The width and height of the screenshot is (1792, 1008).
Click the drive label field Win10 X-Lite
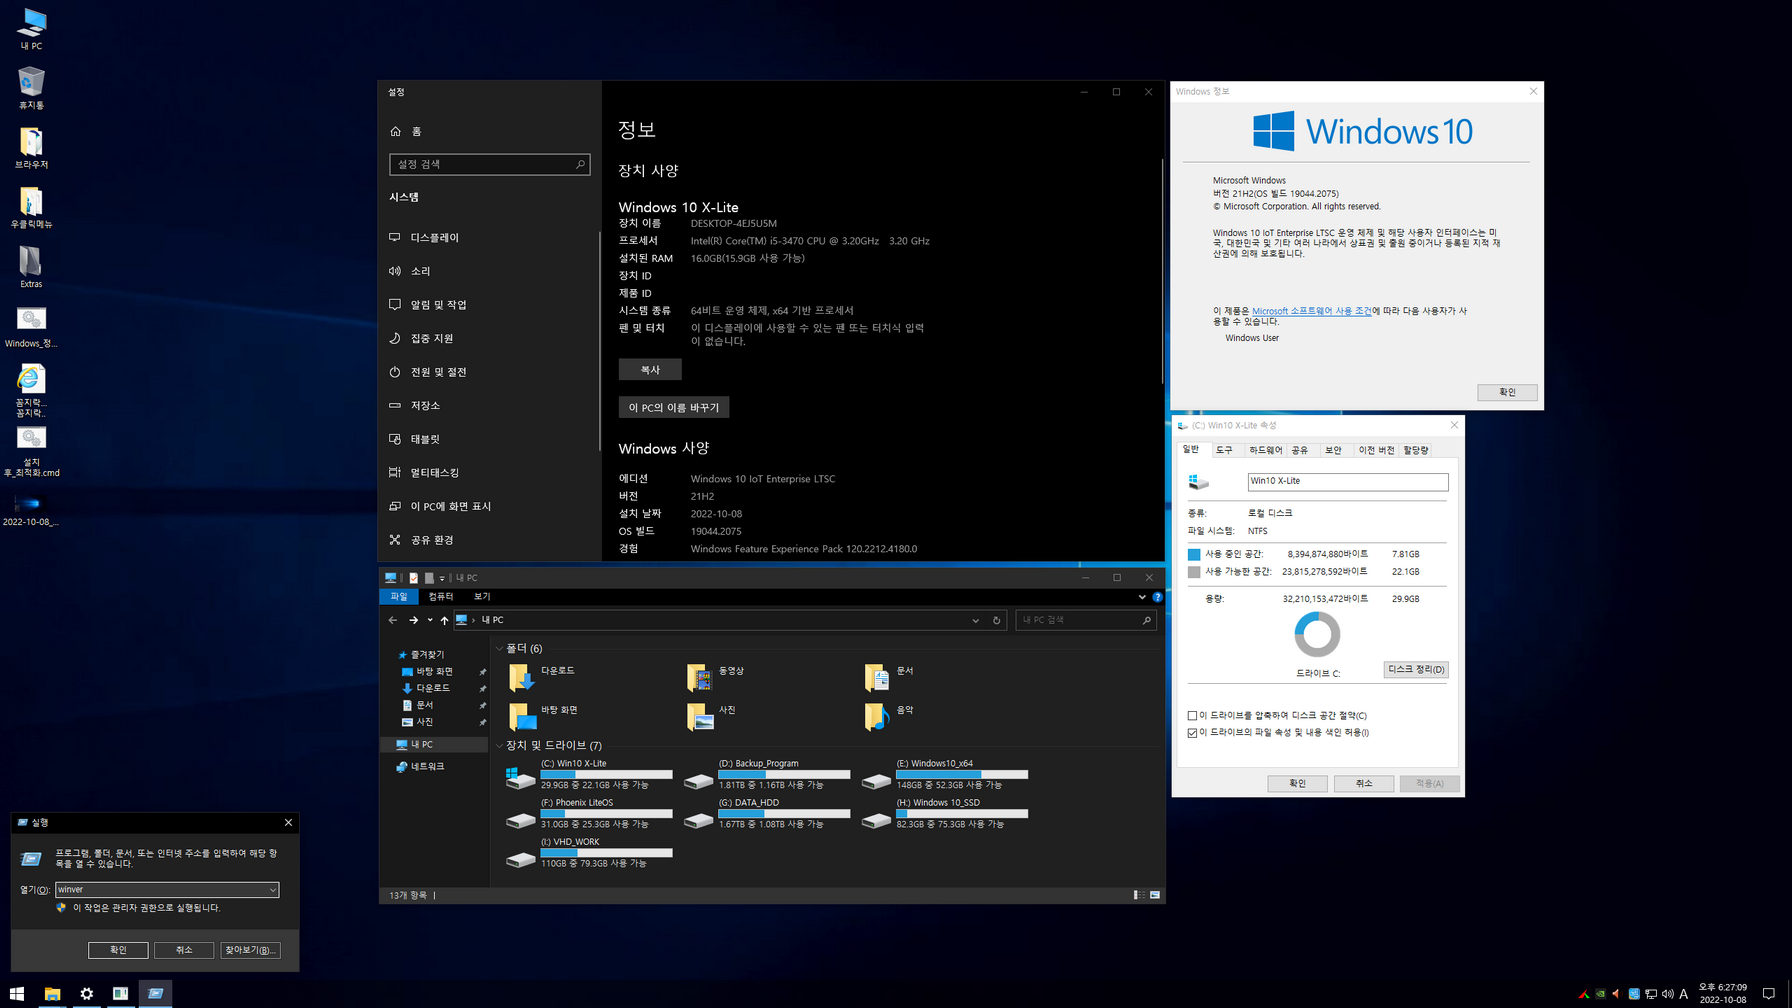click(x=1348, y=482)
